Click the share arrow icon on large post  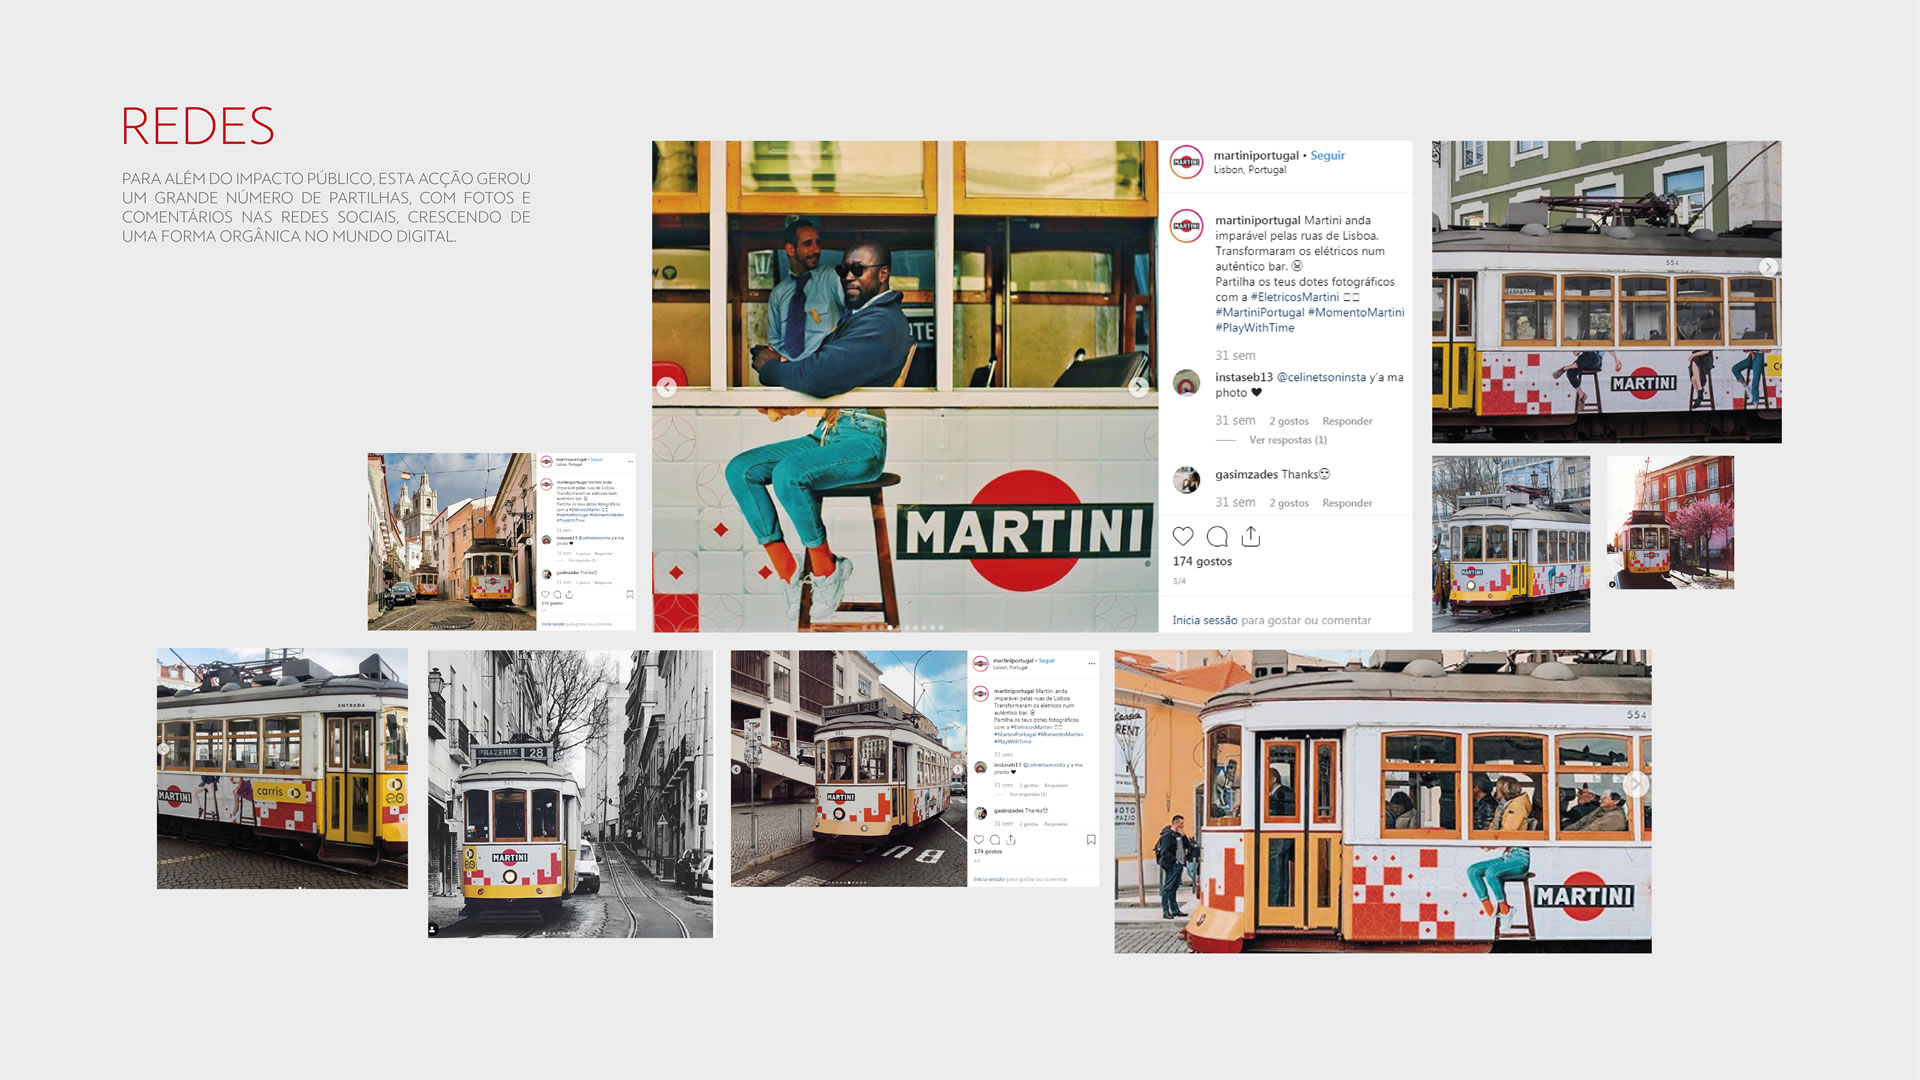tap(1251, 537)
